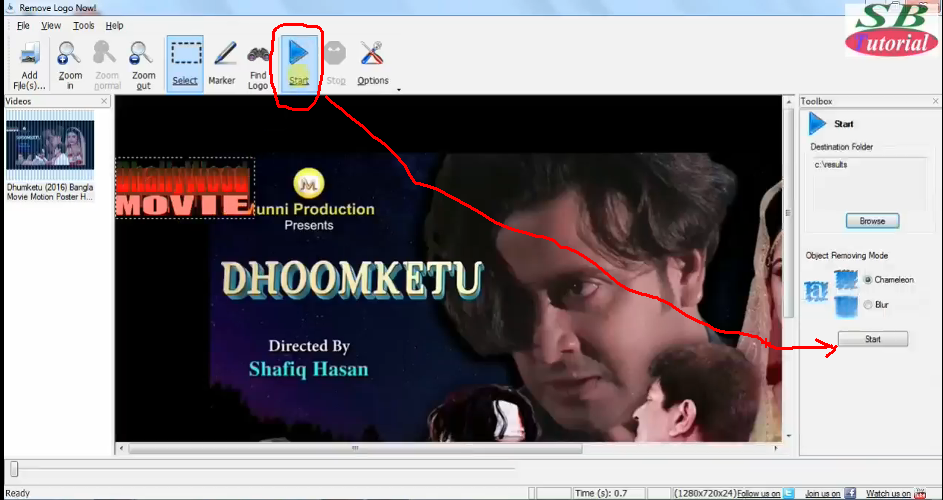This screenshot has width=943, height=500.
Task: Open the View menu
Action: [x=51, y=25]
